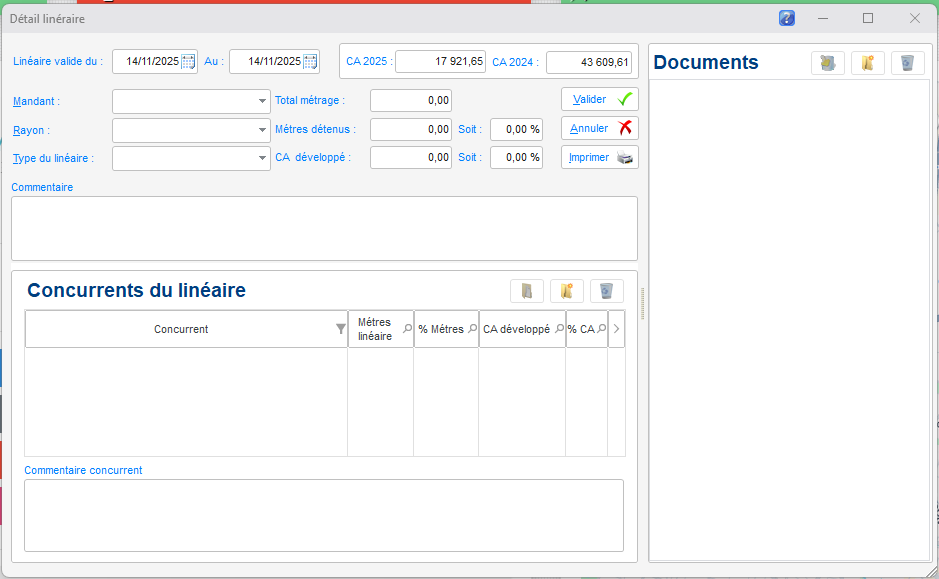The image size is (939, 579).
Task: Expand the Rayon dropdown
Action: 263,130
